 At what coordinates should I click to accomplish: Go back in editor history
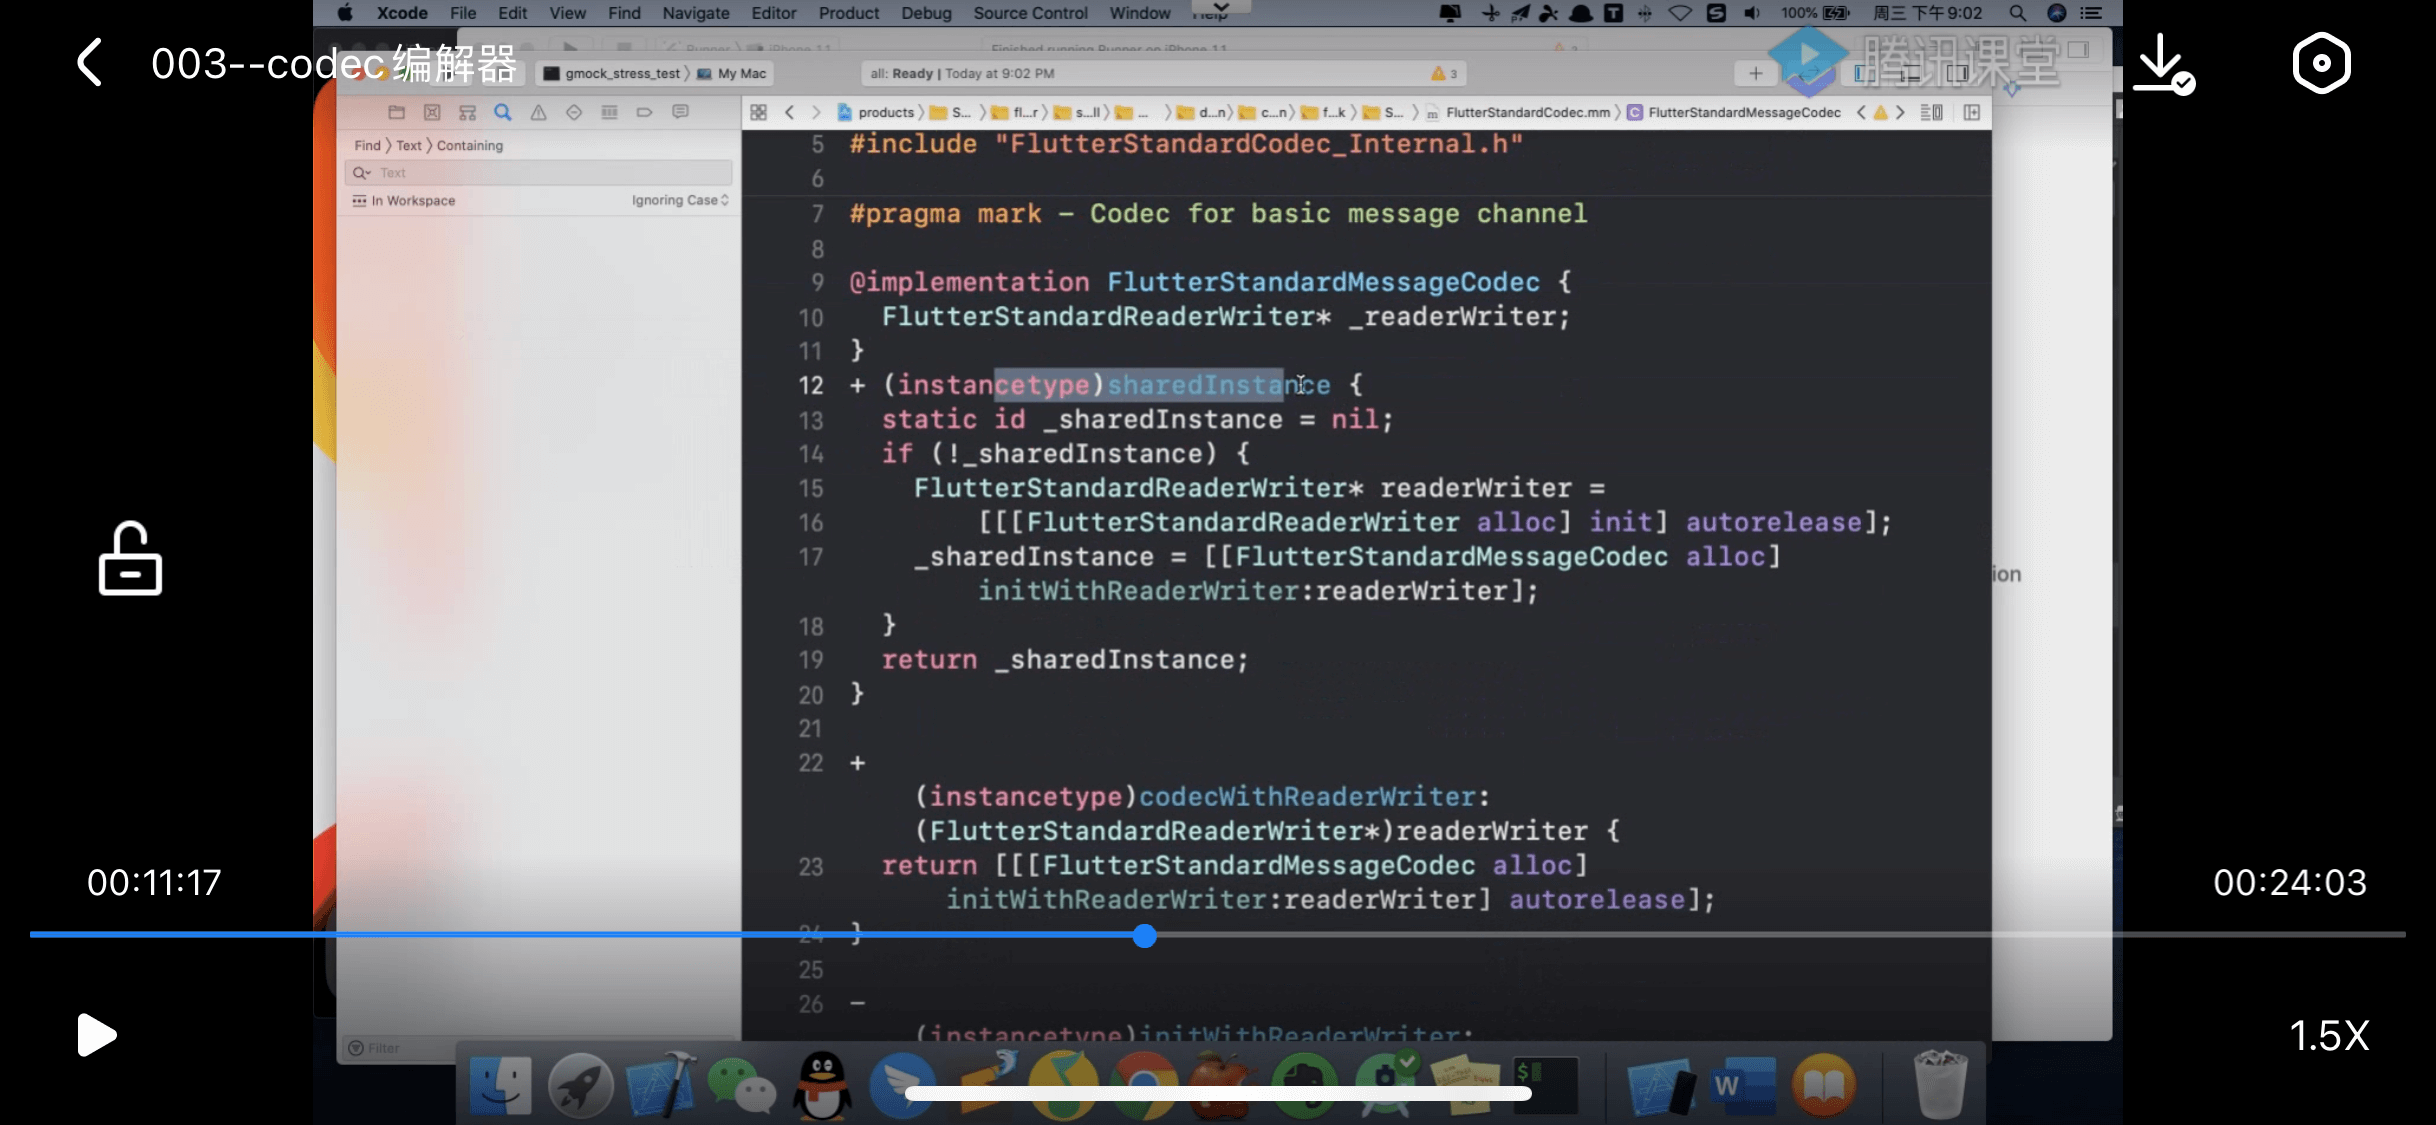pos(790,112)
